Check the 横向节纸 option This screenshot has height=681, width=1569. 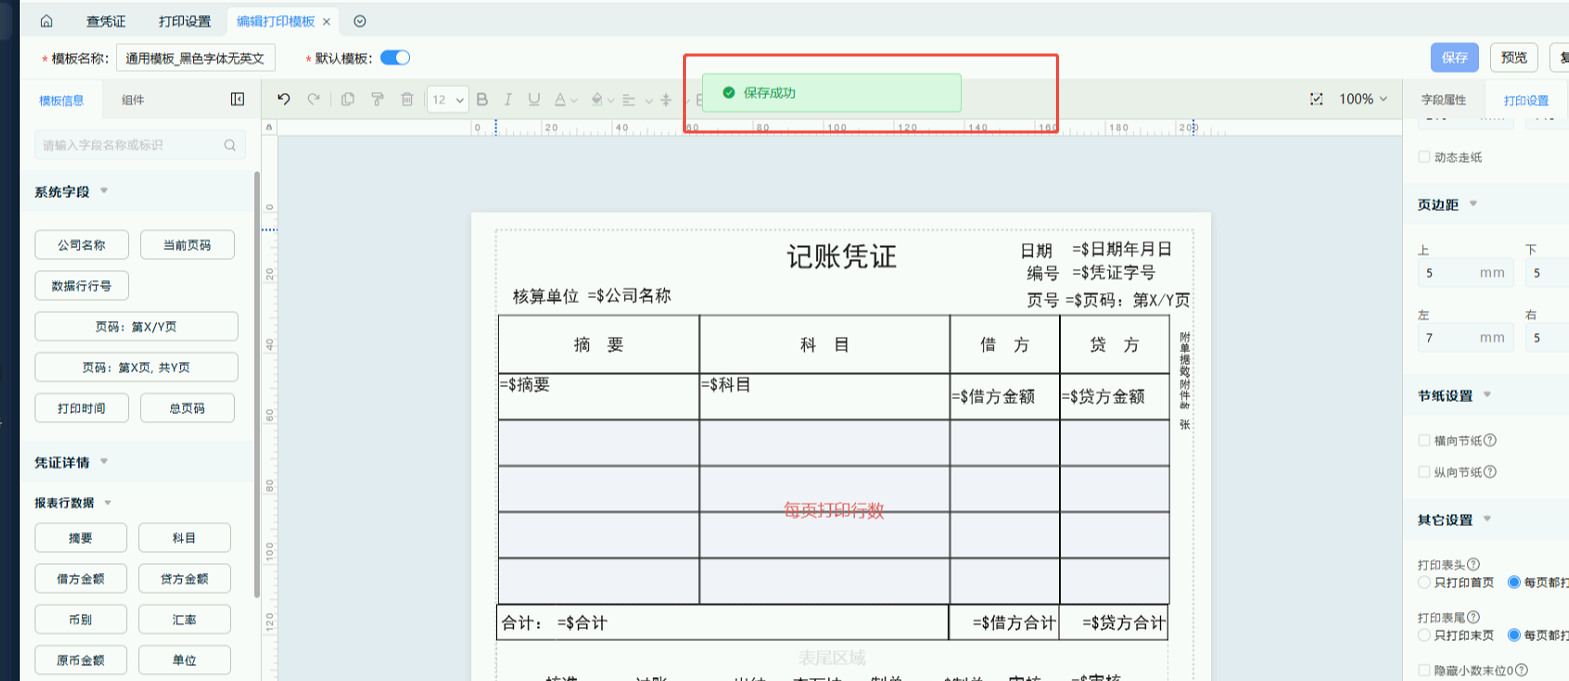pos(1424,440)
